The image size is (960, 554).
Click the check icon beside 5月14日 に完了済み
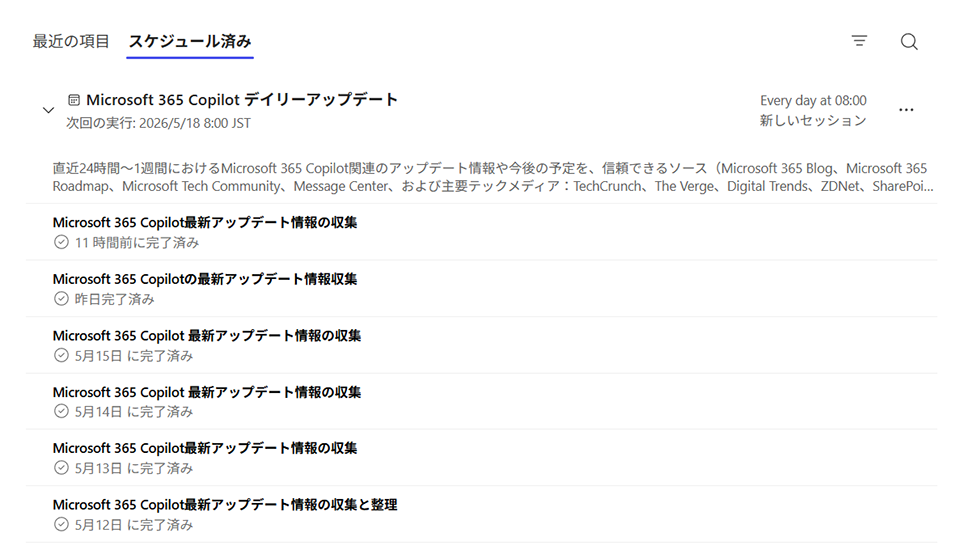pyautogui.click(x=61, y=411)
